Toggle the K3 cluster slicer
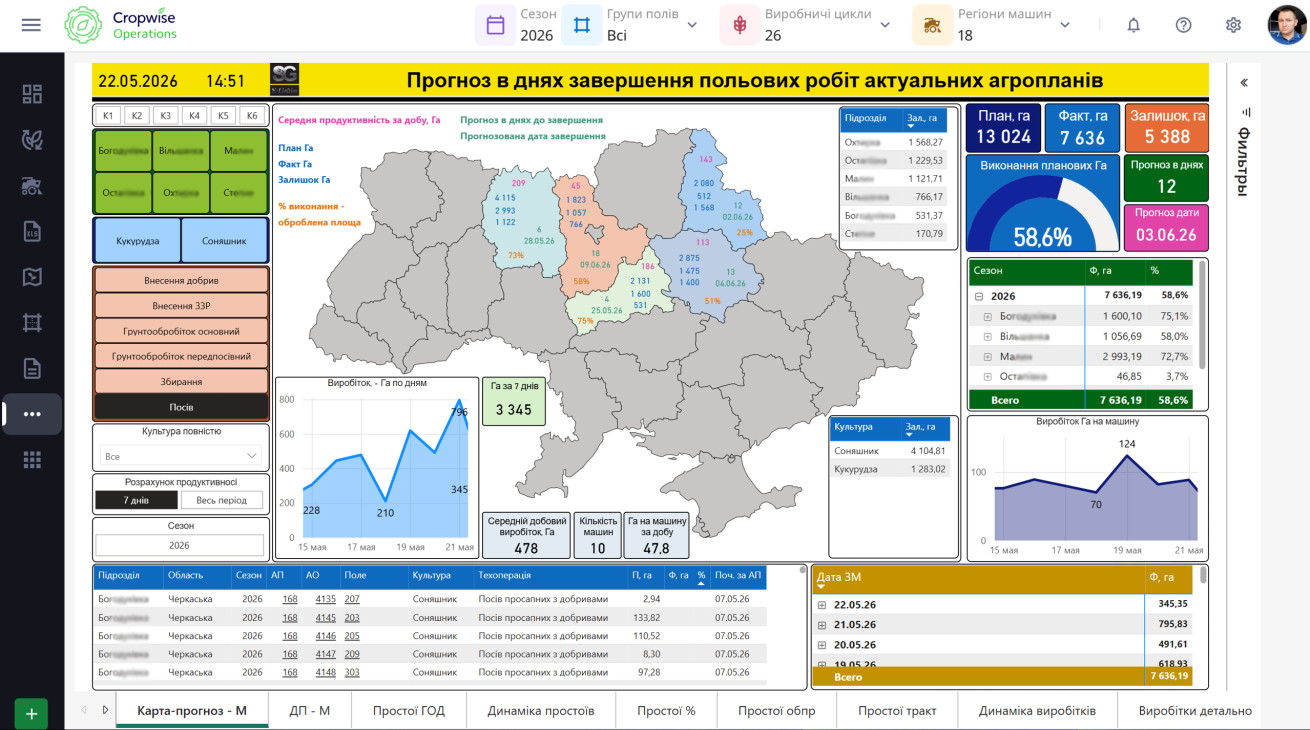Image resolution: width=1310 pixels, height=730 pixels. pyautogui.click(x=166, y=115)
